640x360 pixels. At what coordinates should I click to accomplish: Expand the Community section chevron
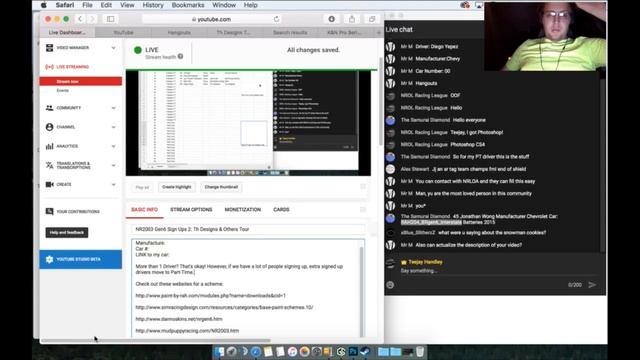(x=113, y=108)
